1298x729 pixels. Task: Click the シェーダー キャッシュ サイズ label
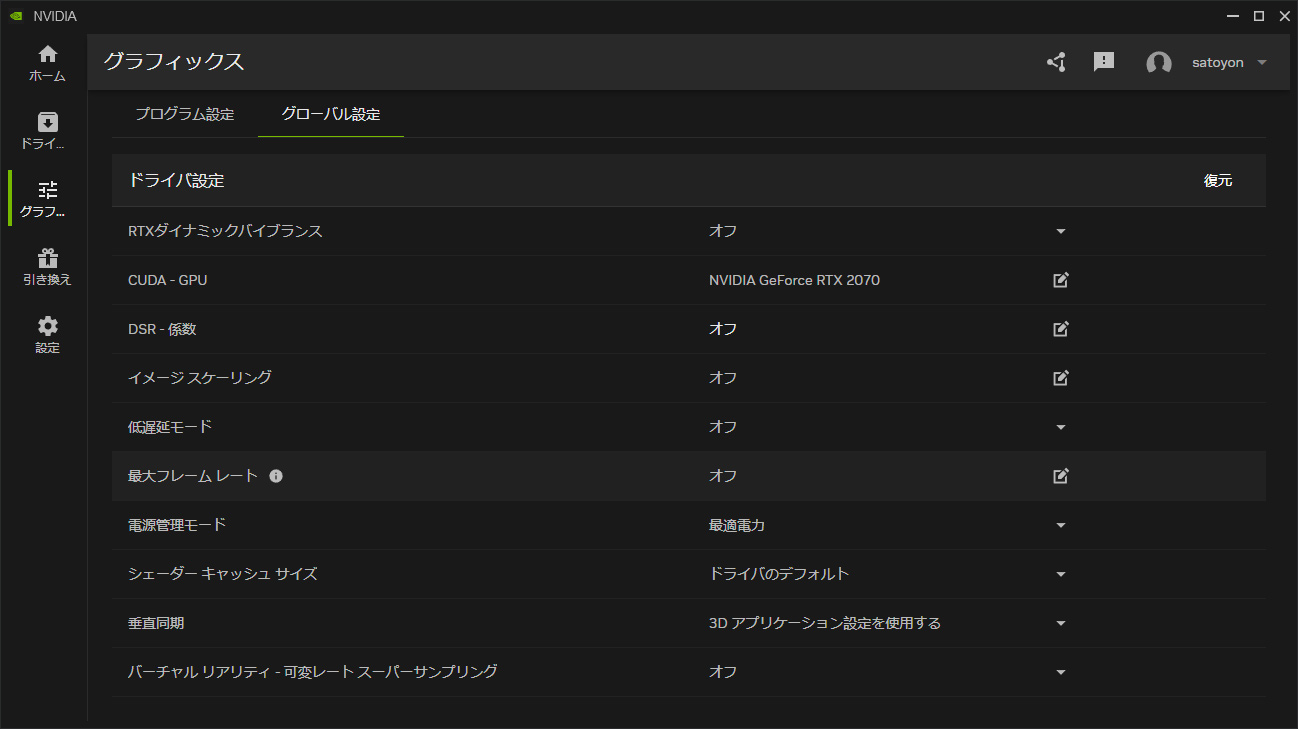223,574
